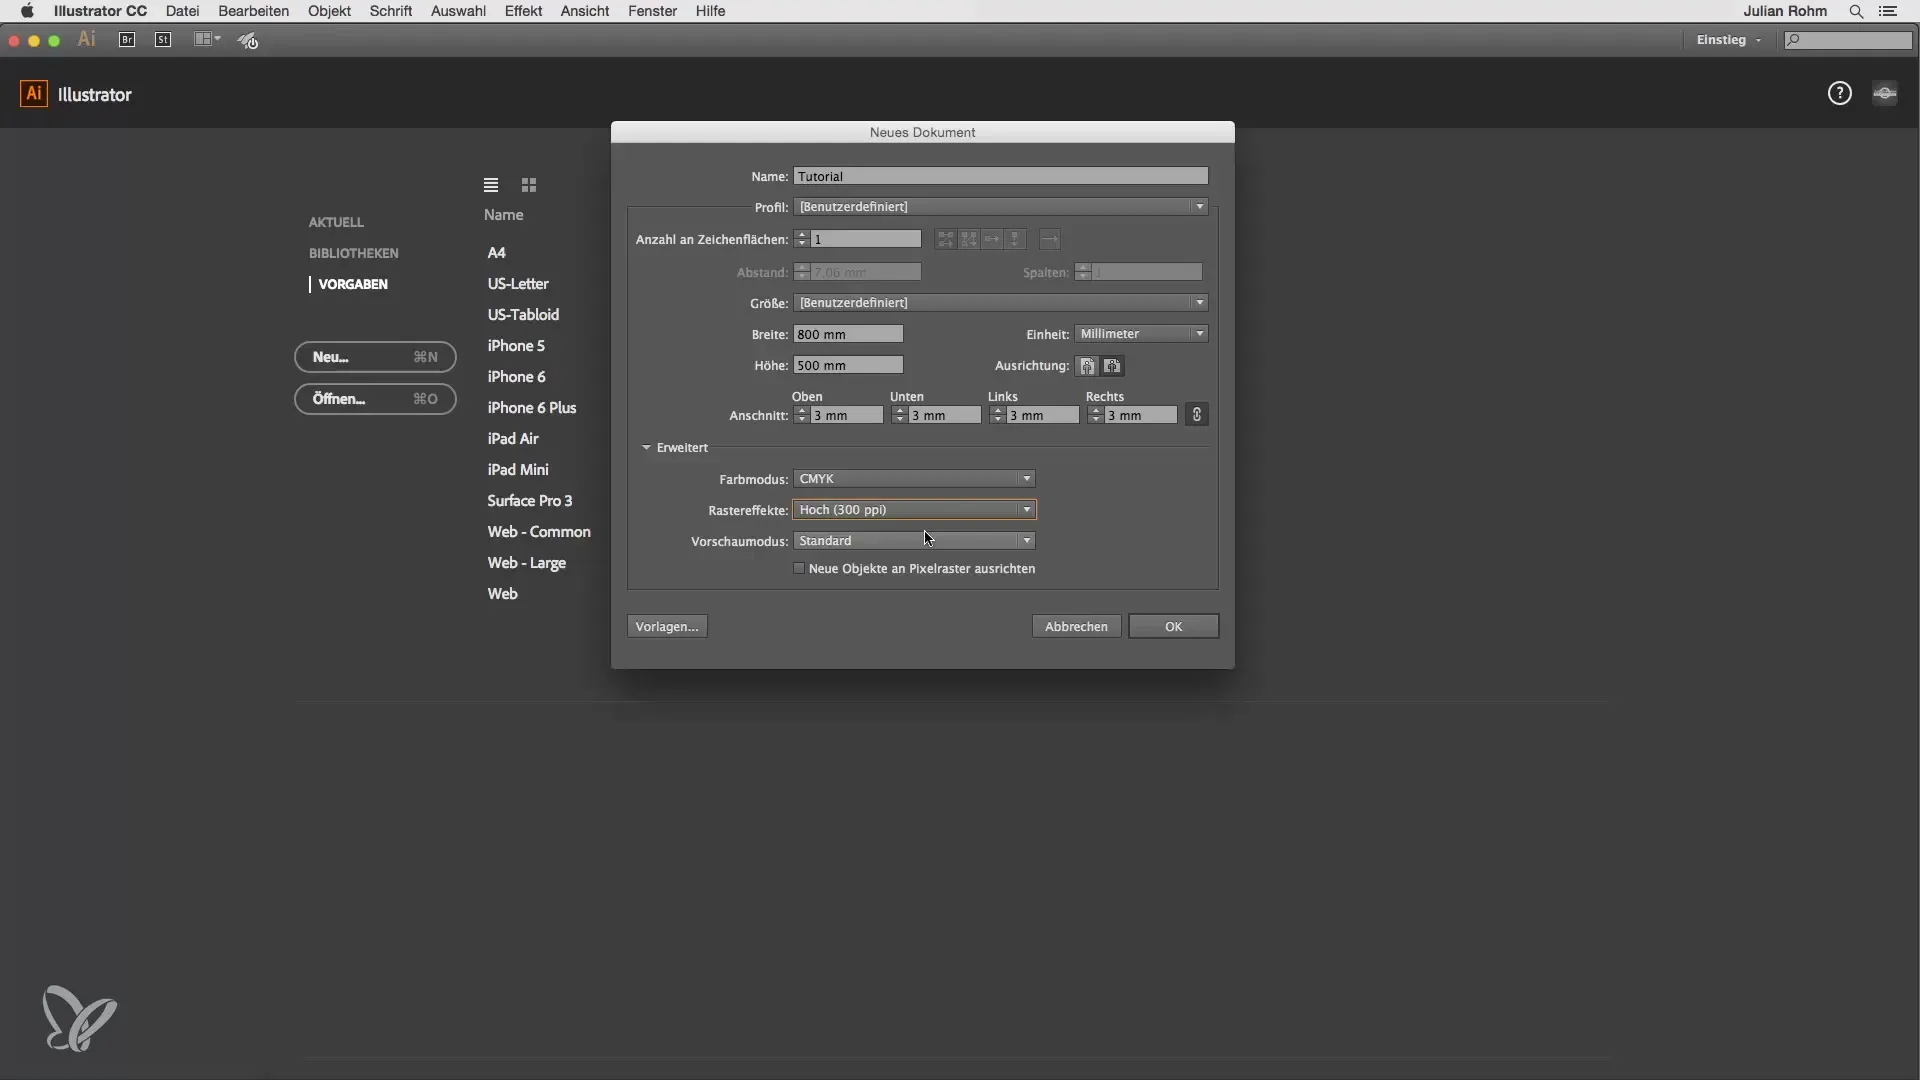The height and width of the screenshot is (1080, 1920).
Task: Confirm dialog with OK button
Action: (1173, 627)
